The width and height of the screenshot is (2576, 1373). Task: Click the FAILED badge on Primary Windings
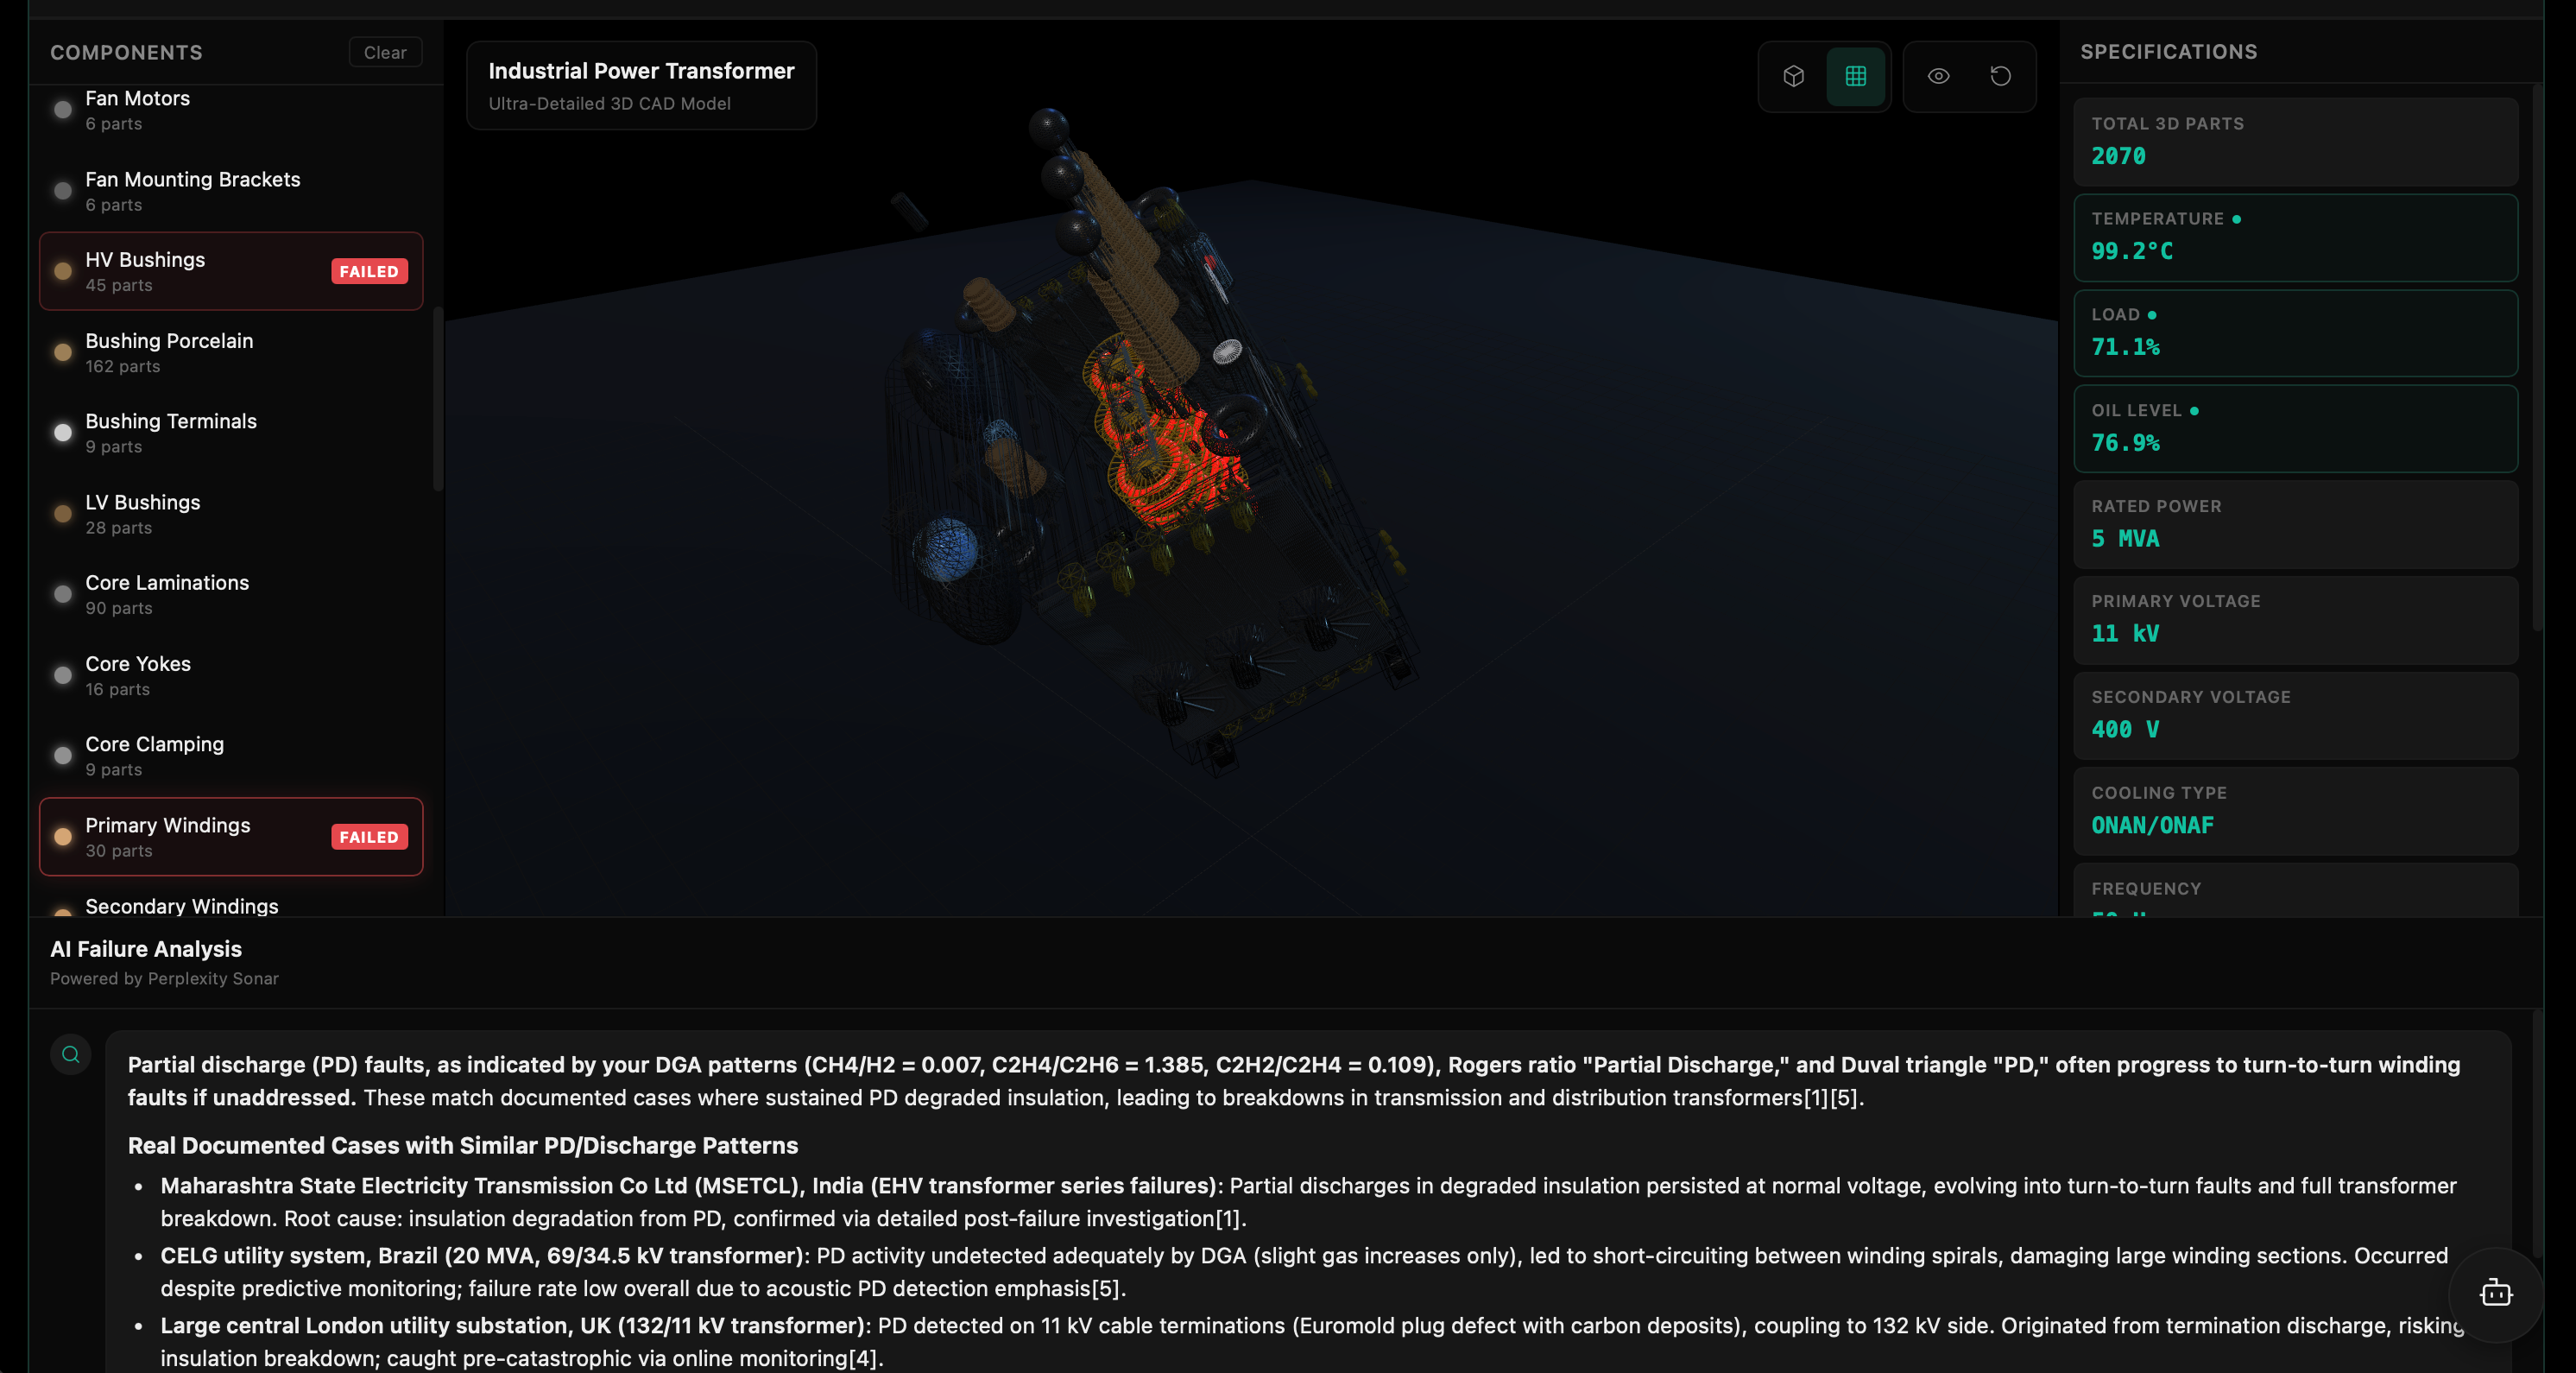click(x=369, y=837)
